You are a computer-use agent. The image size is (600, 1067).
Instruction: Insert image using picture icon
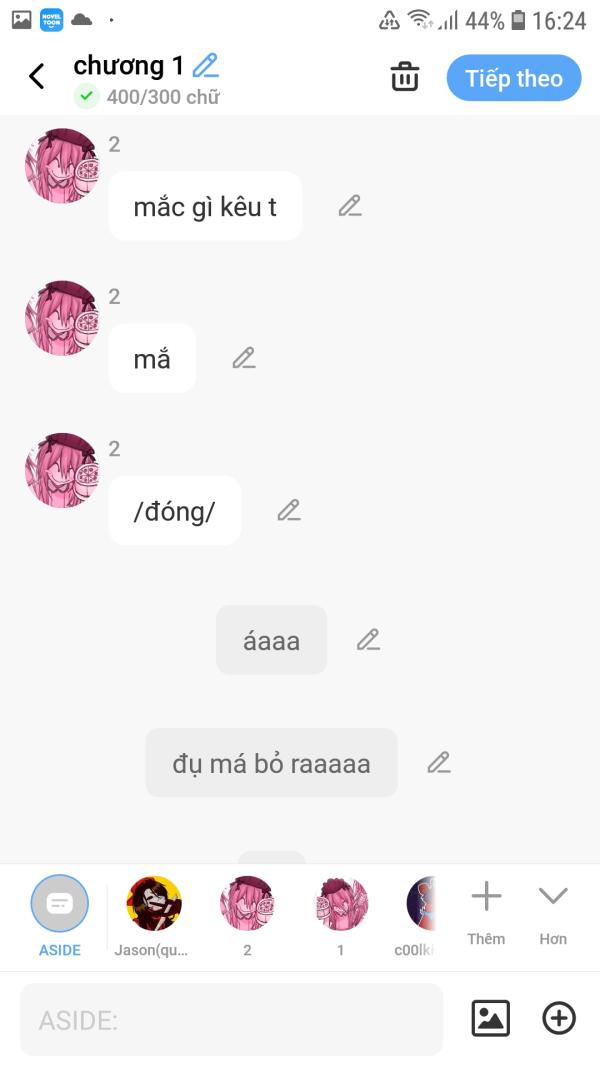(x=490, y=1018)
